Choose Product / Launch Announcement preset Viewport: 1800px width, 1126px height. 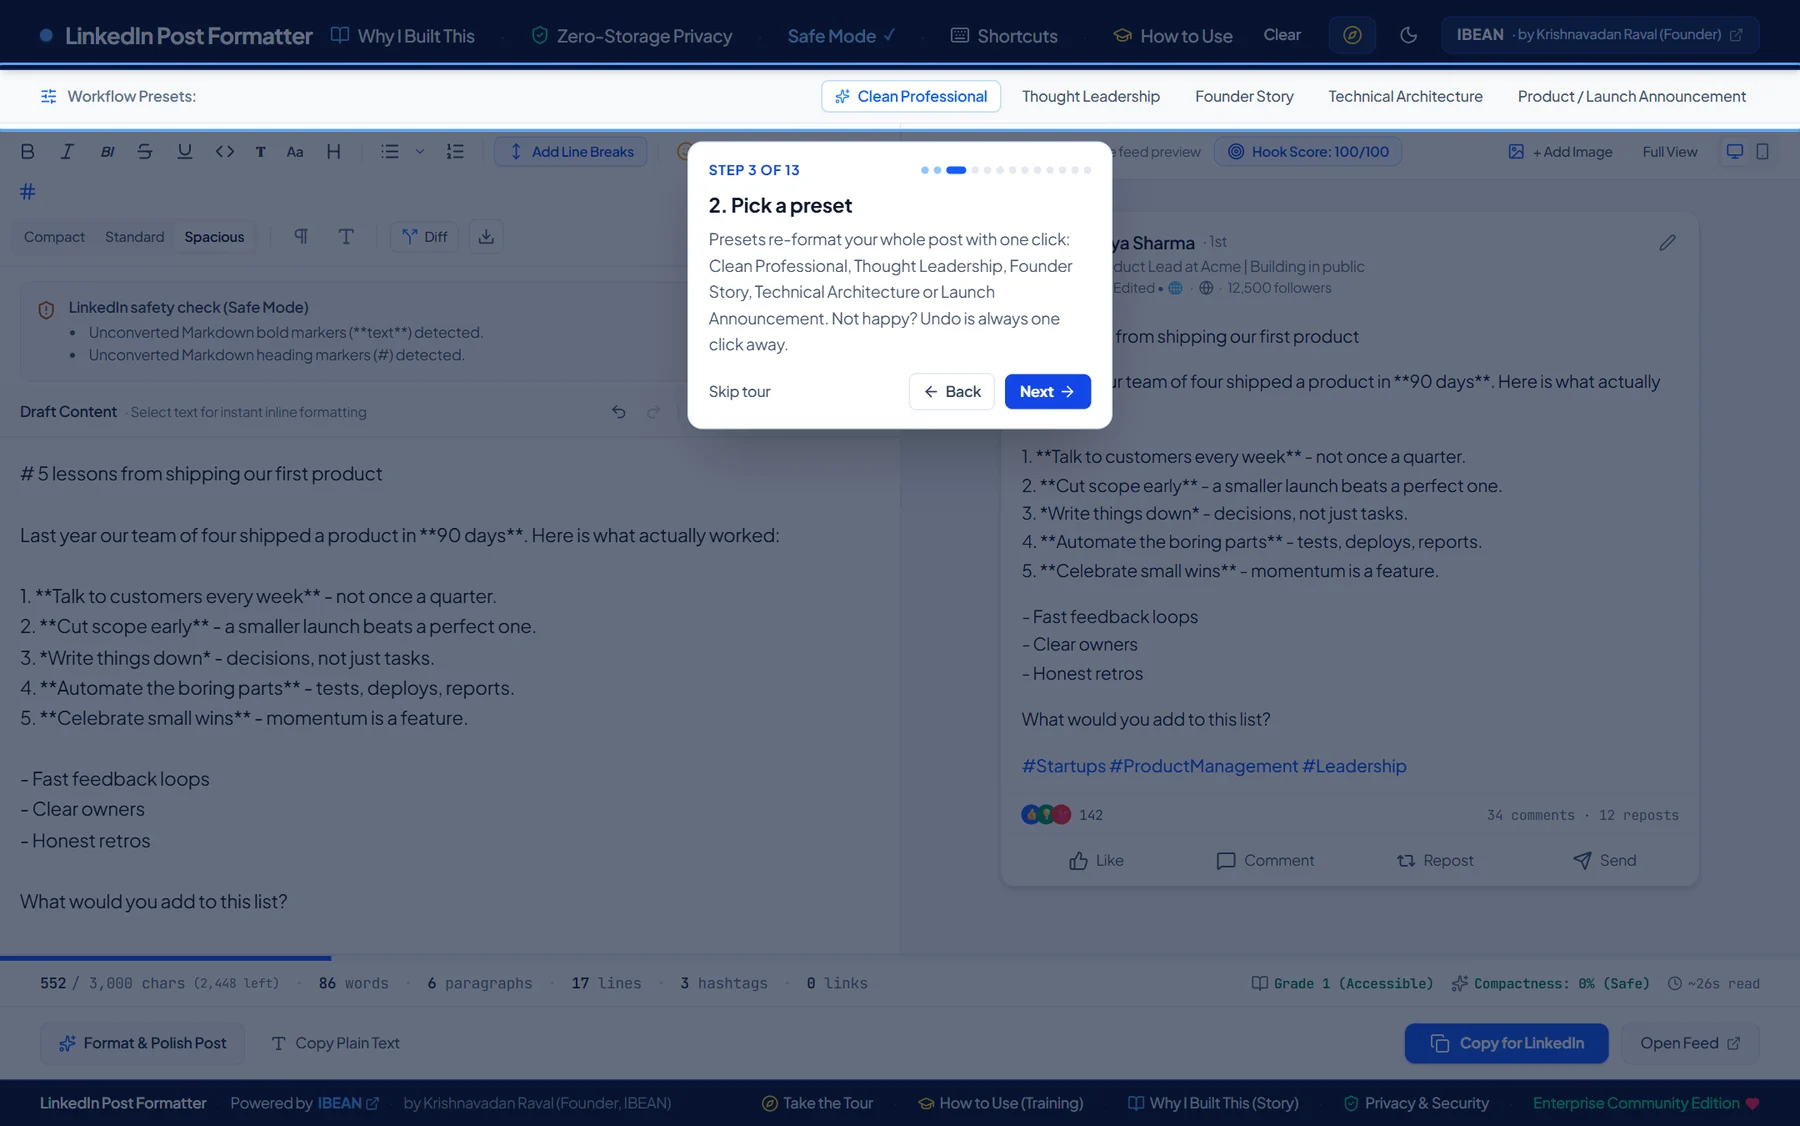pos(1632,96)
